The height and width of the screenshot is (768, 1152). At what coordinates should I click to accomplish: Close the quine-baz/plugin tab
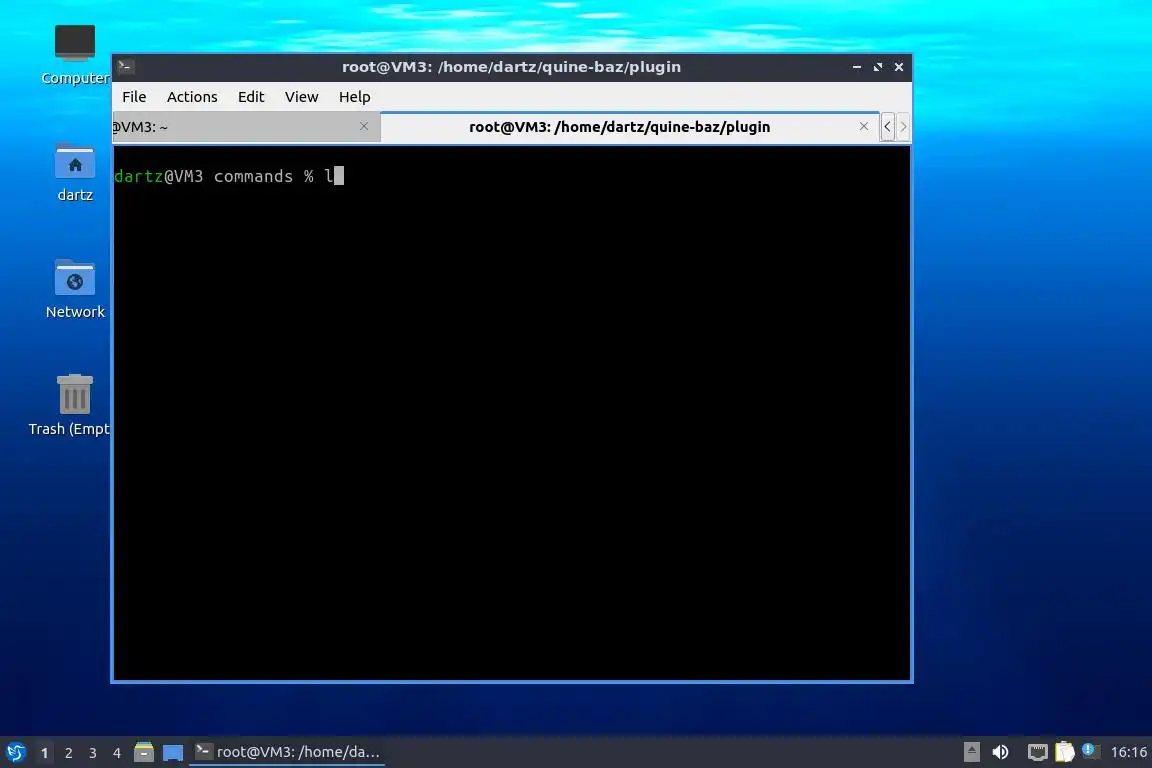click(864, 126)
